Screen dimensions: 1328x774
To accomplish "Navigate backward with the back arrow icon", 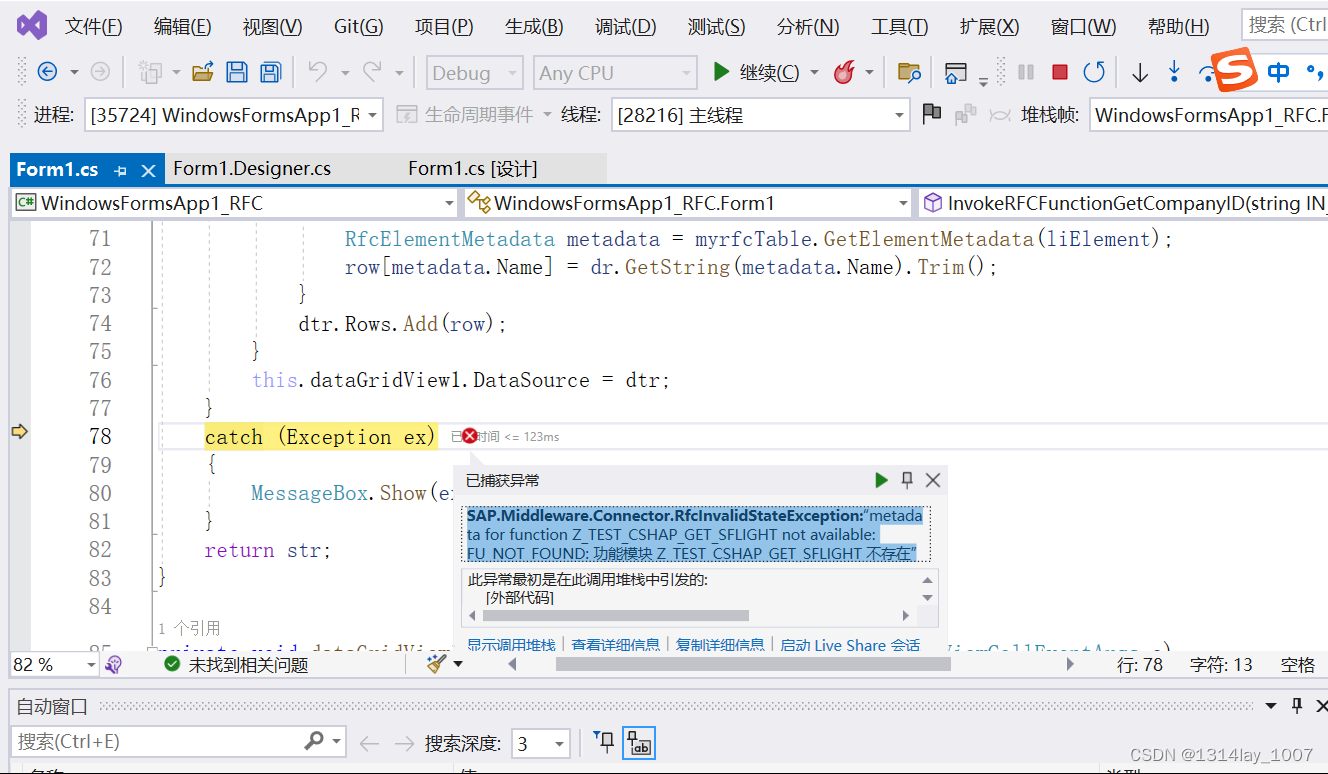I will (x=46, y=72).
